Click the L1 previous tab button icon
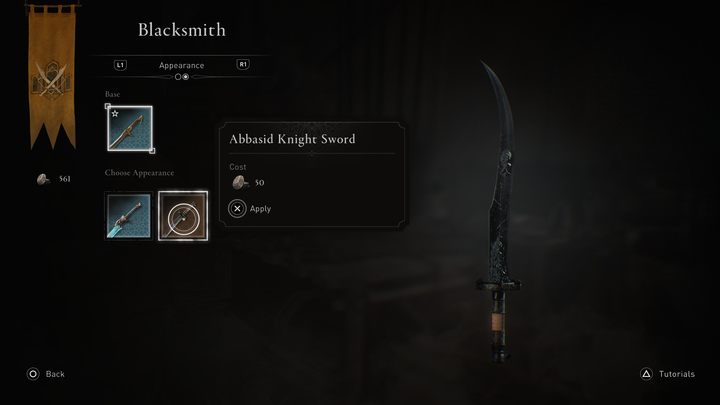 coord(120,65)
